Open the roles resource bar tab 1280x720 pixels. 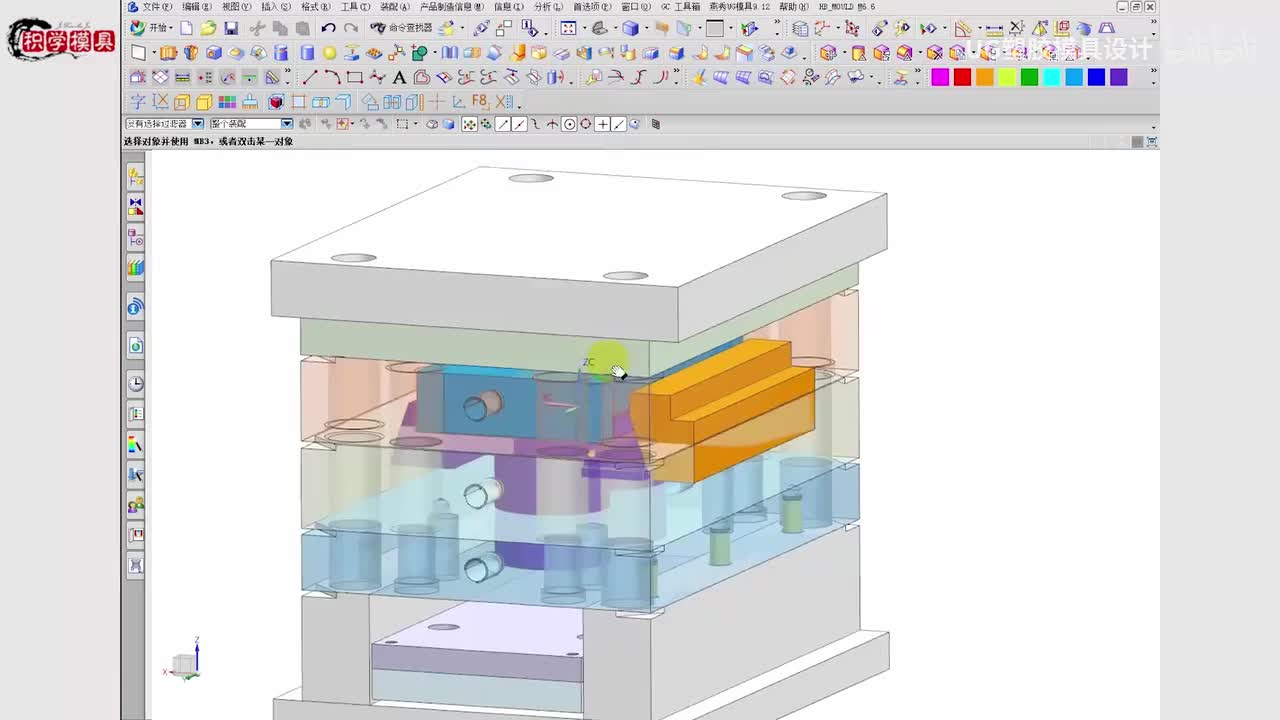click(x=136, y=505)
